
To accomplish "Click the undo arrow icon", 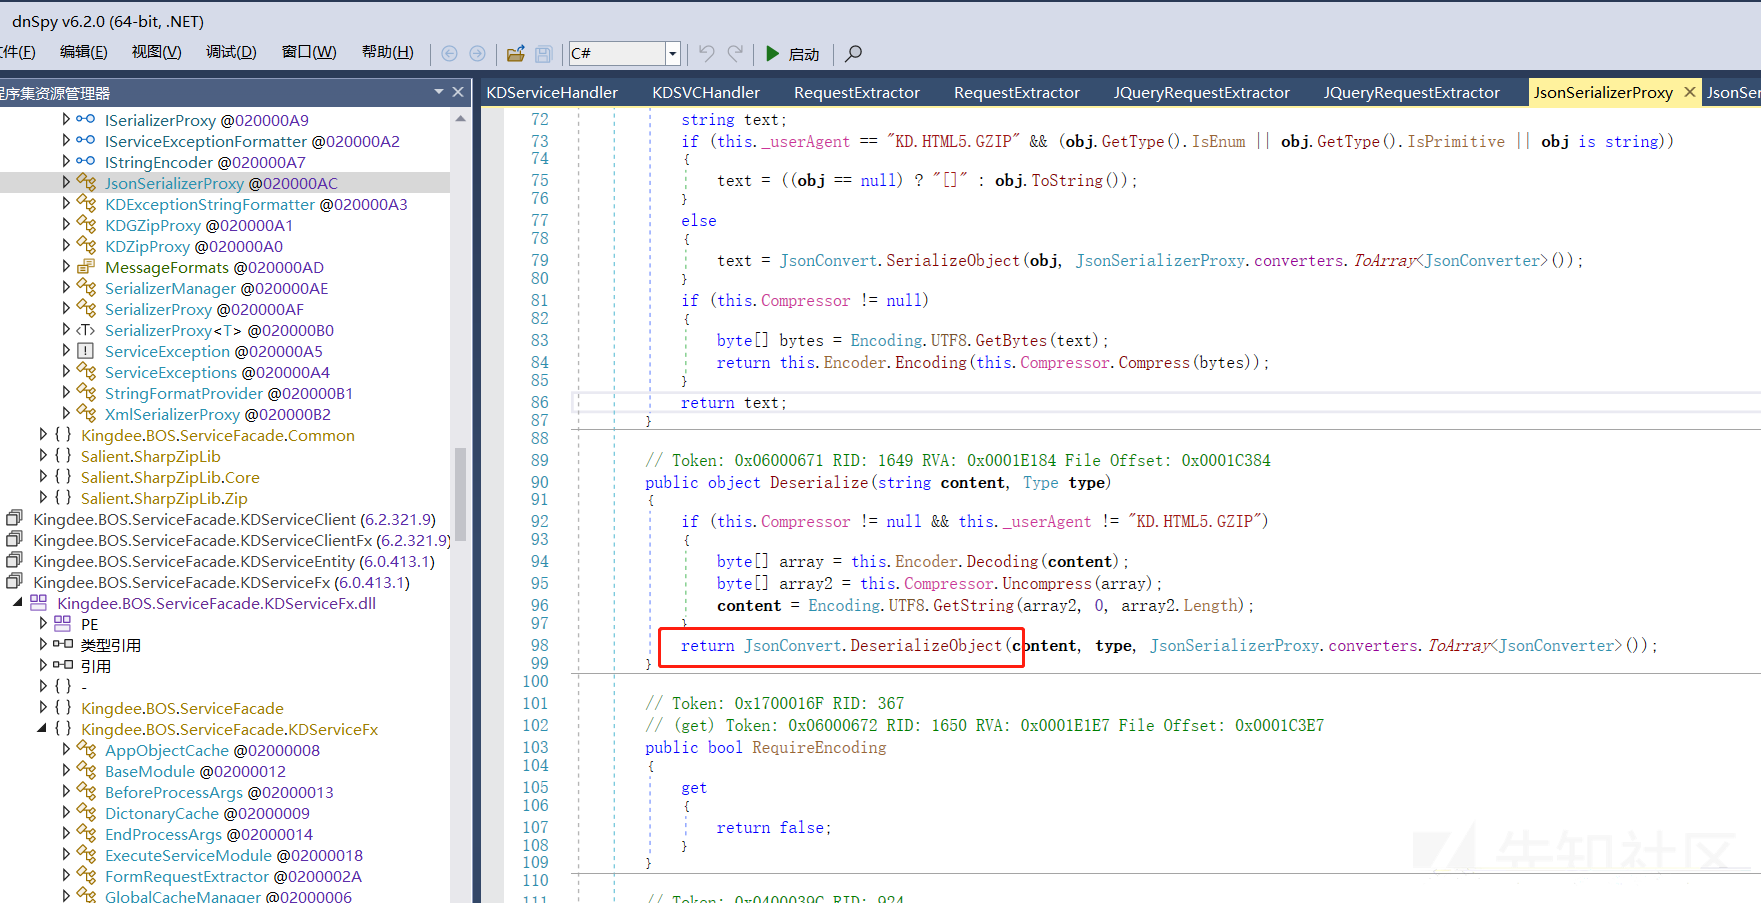I will point(706,53).
